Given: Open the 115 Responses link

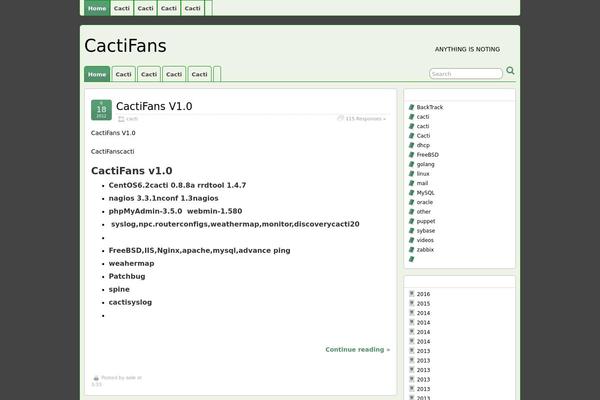Looking at the screenshot, I should click(x=365, y=119).
